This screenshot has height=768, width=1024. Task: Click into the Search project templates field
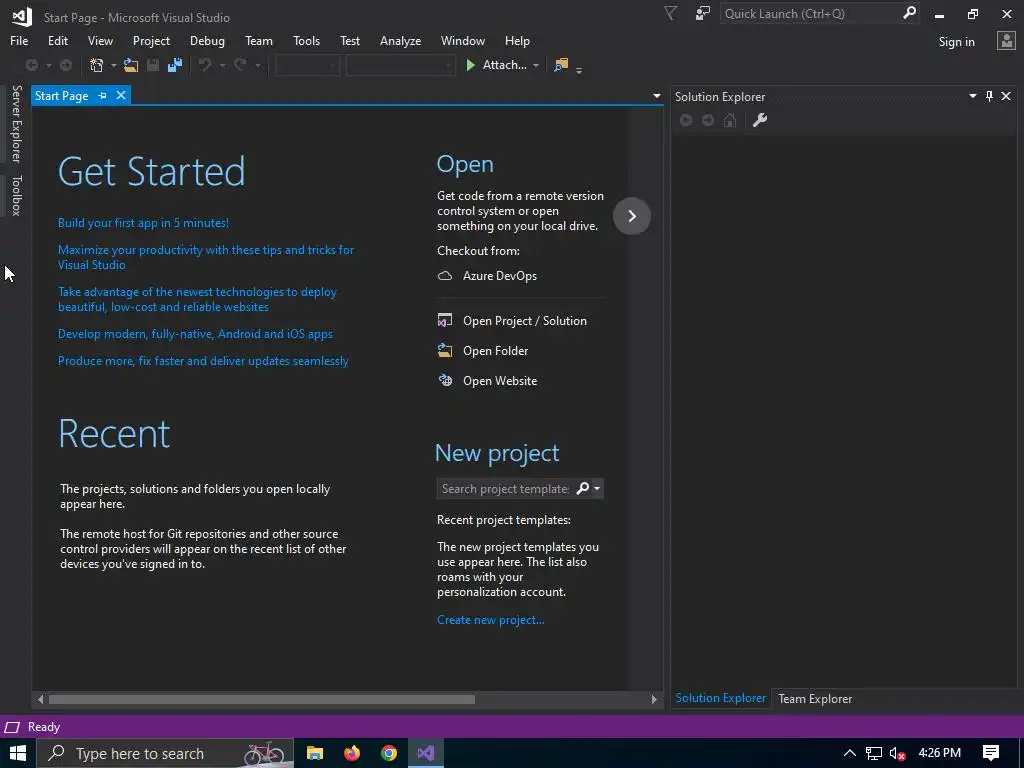coord(505,488)
